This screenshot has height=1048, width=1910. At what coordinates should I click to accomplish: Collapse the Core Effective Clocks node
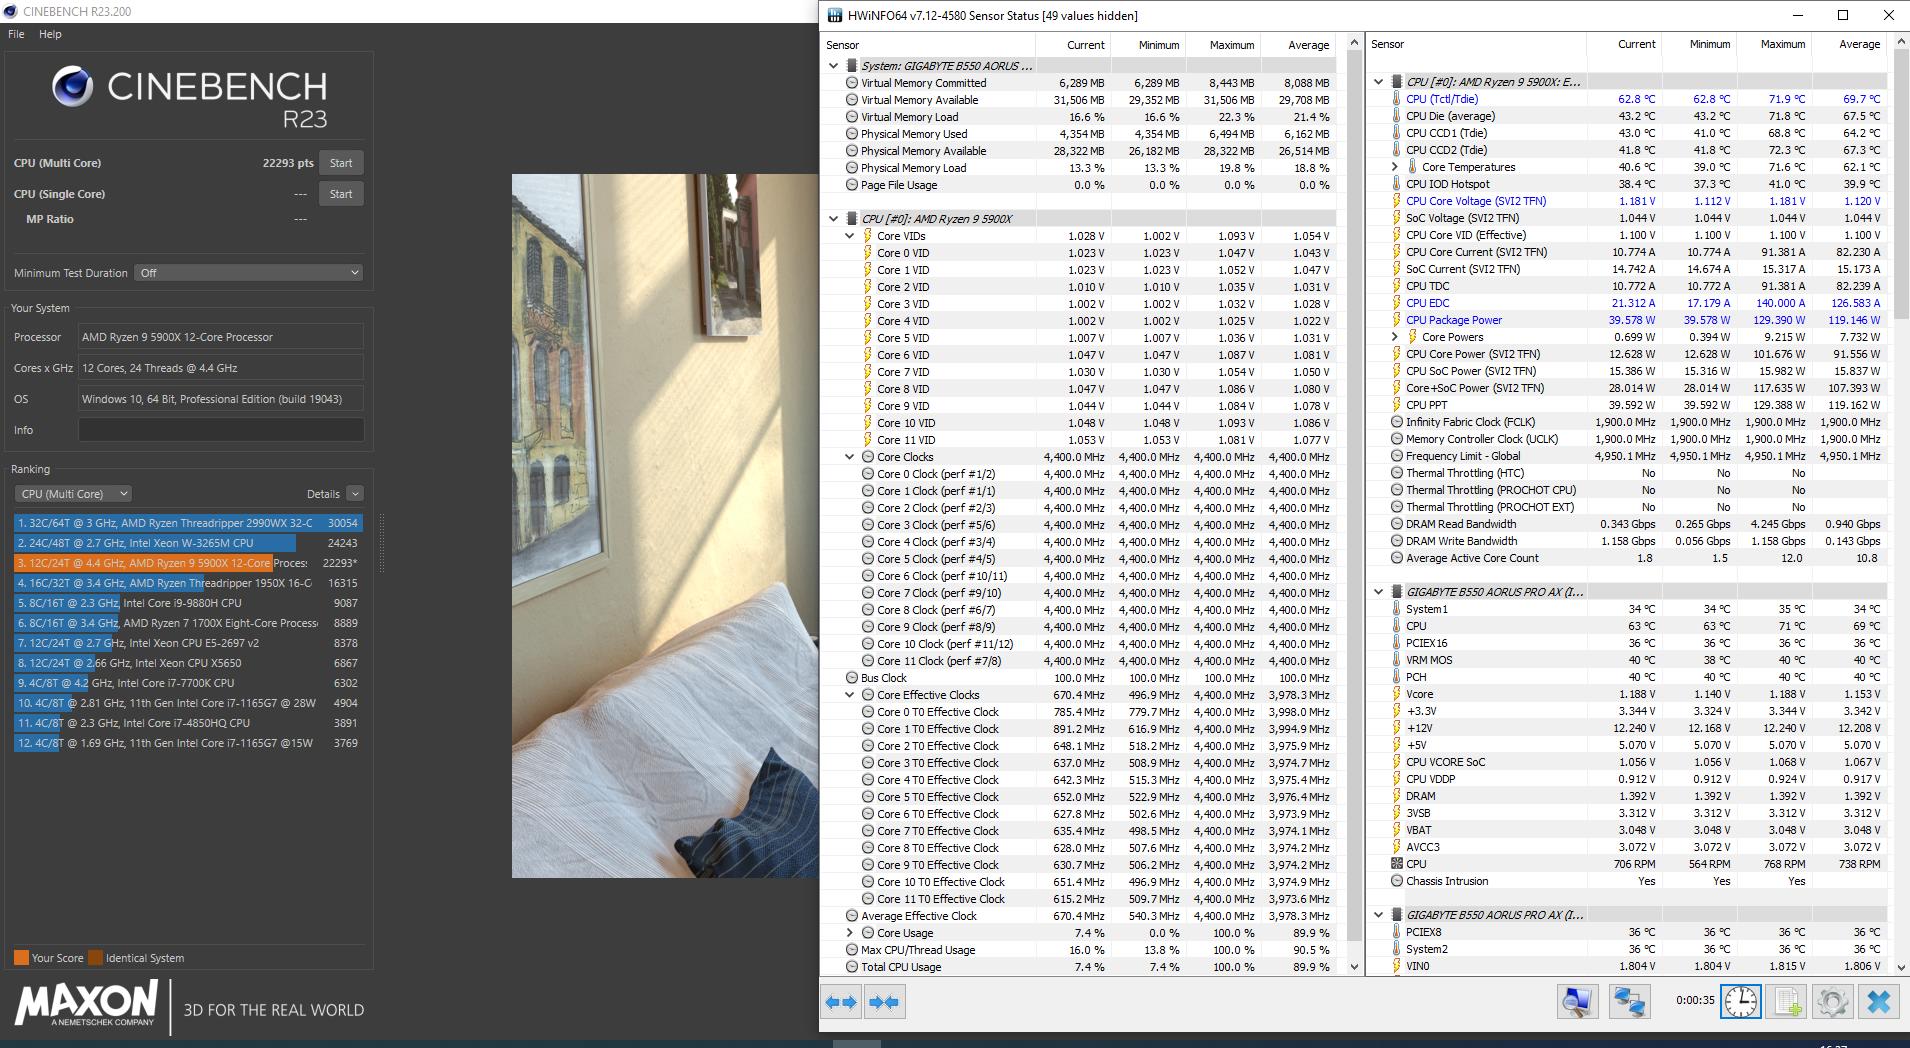click(x=850, y=695)
